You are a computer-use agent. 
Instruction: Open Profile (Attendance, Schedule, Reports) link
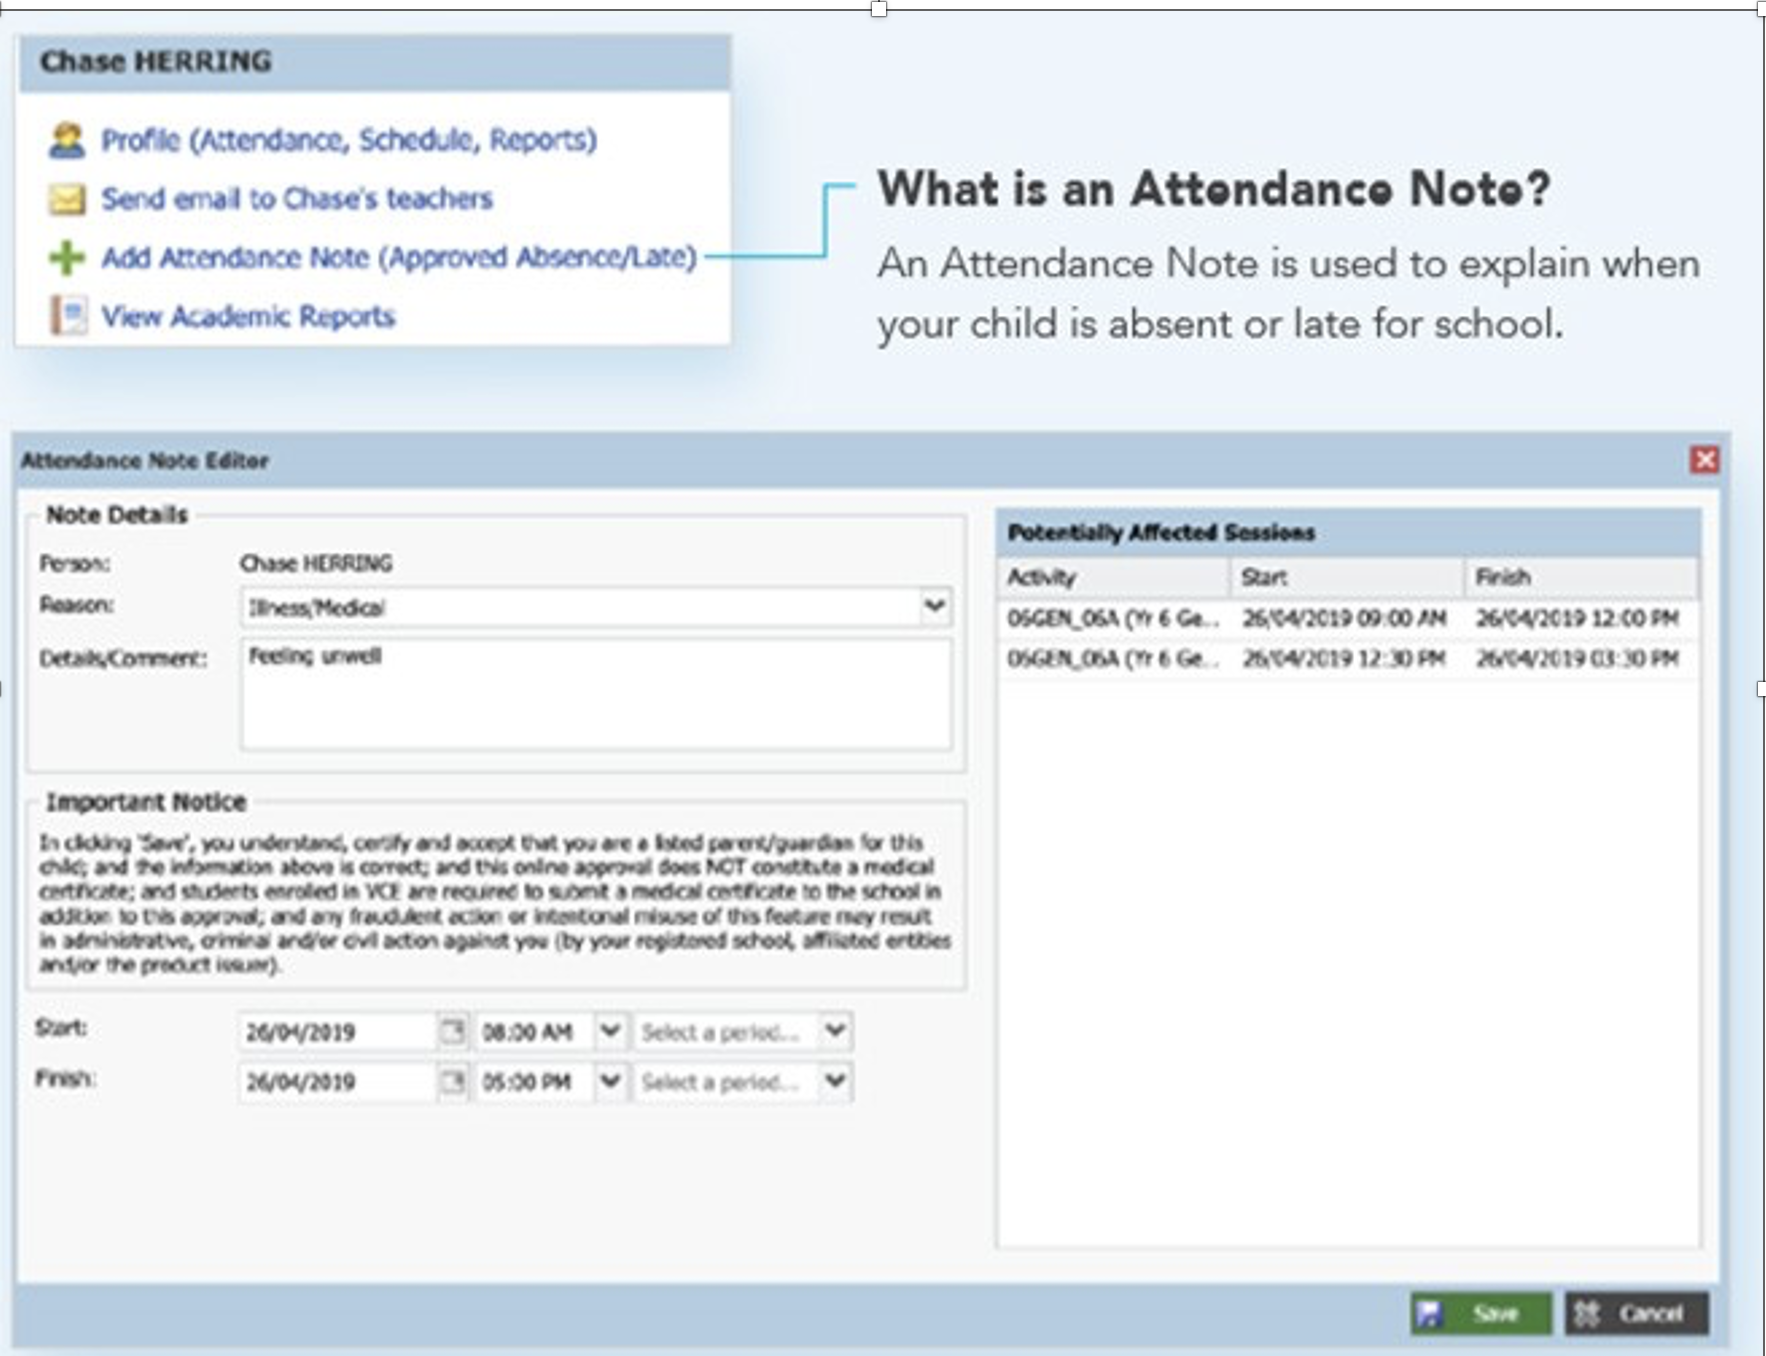pyautogui.click(x=348, y=140)
